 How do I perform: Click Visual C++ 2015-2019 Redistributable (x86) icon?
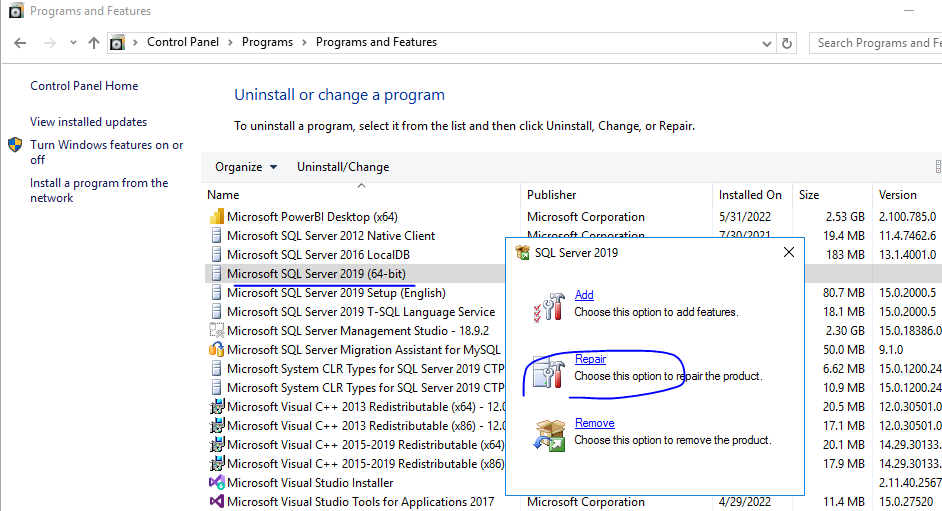[216, 464]
